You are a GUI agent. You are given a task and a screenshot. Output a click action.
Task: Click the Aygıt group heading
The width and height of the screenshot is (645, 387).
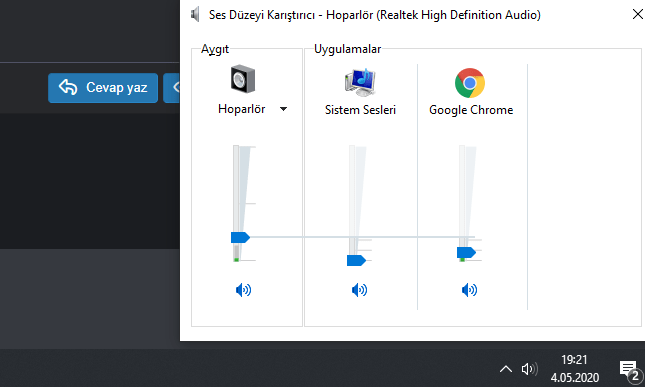215,49
